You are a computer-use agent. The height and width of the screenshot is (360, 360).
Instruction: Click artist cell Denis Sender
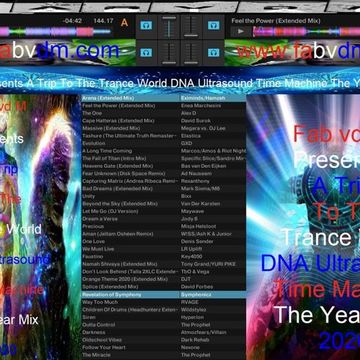click(x=213, y=241)
